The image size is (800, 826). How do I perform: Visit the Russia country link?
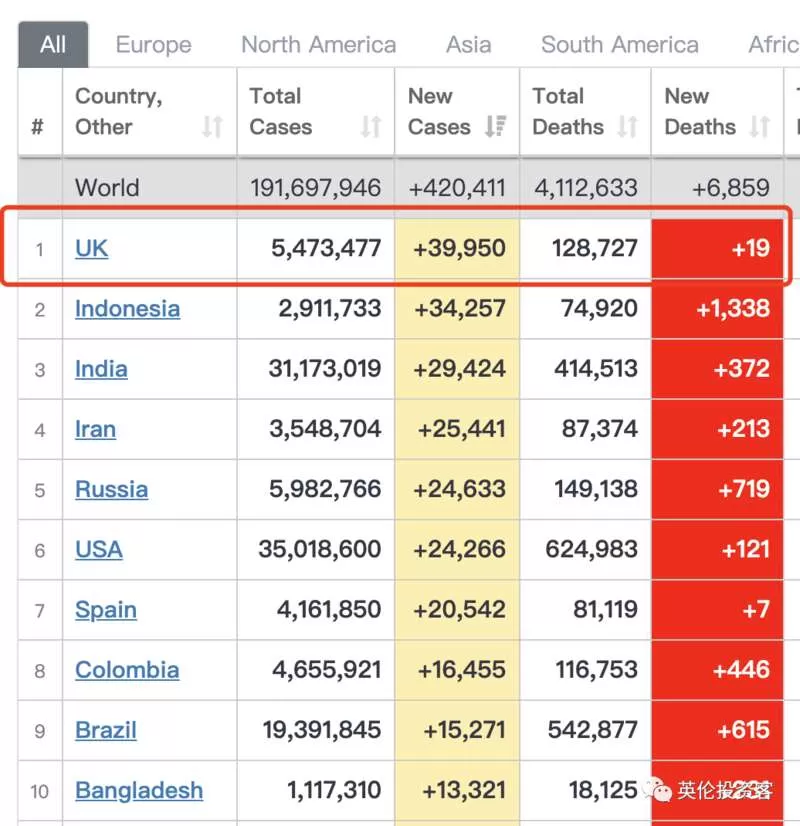[x=111, y=489]
